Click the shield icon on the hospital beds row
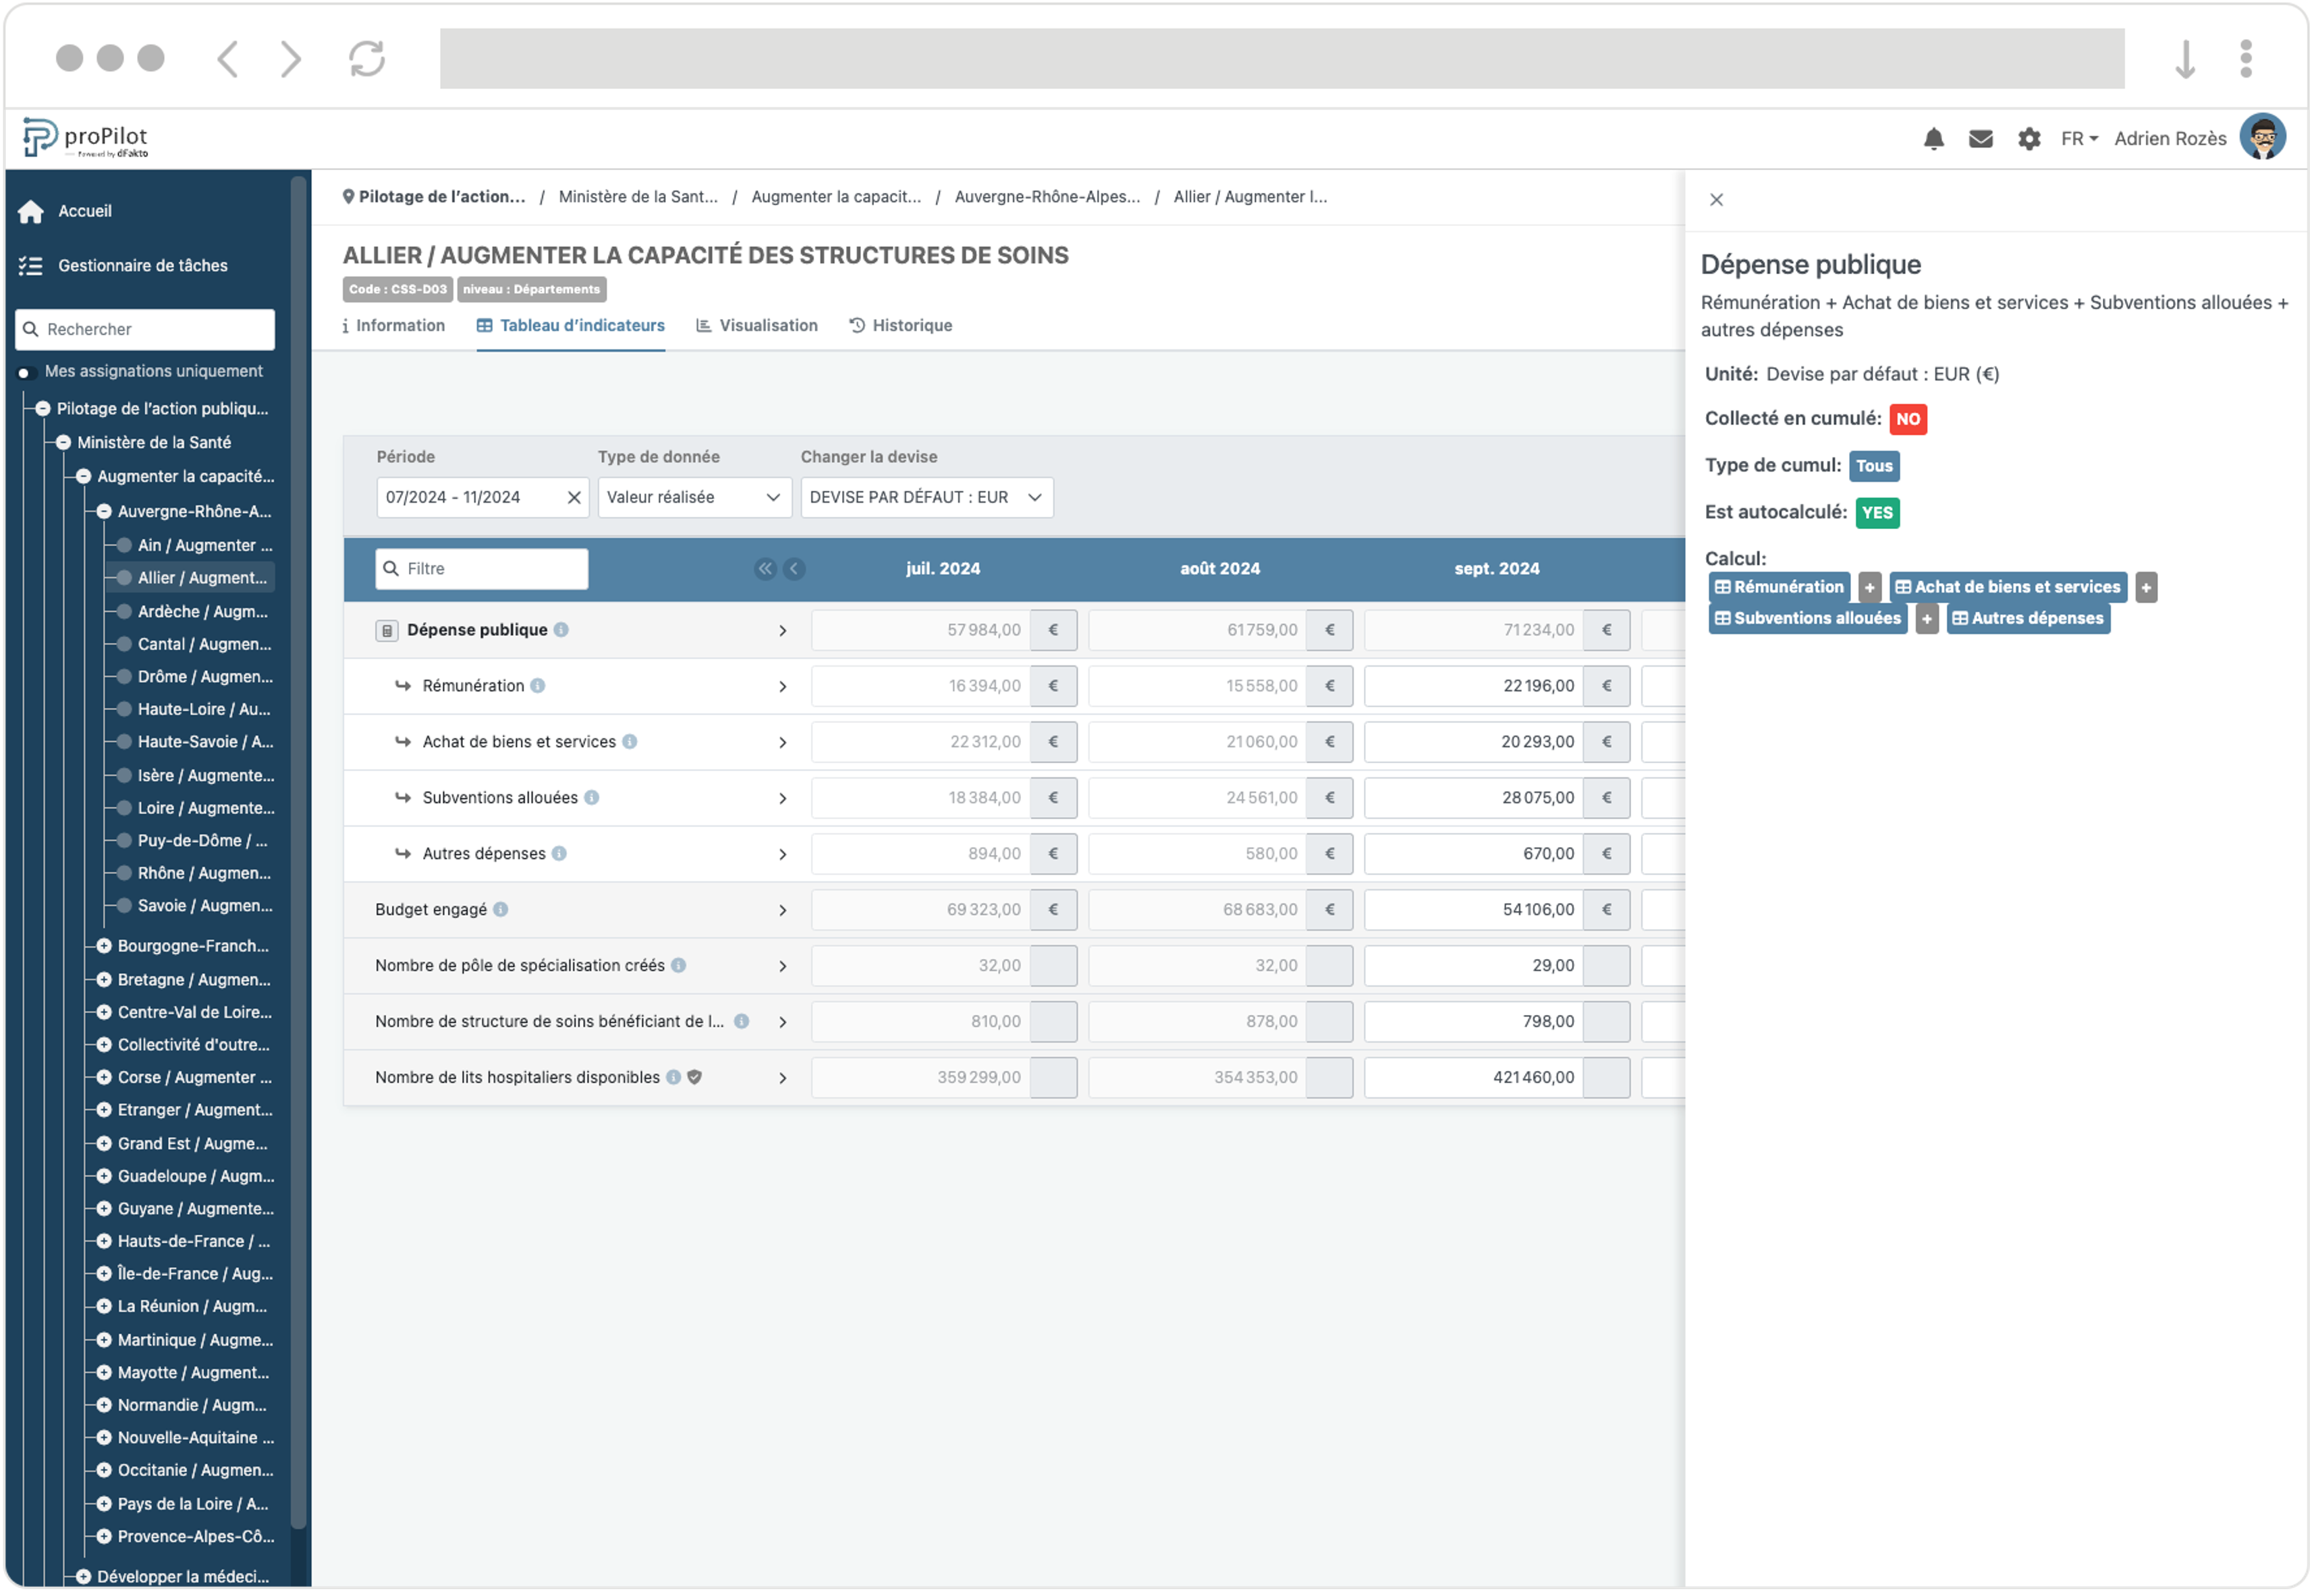 (695, 1077)
